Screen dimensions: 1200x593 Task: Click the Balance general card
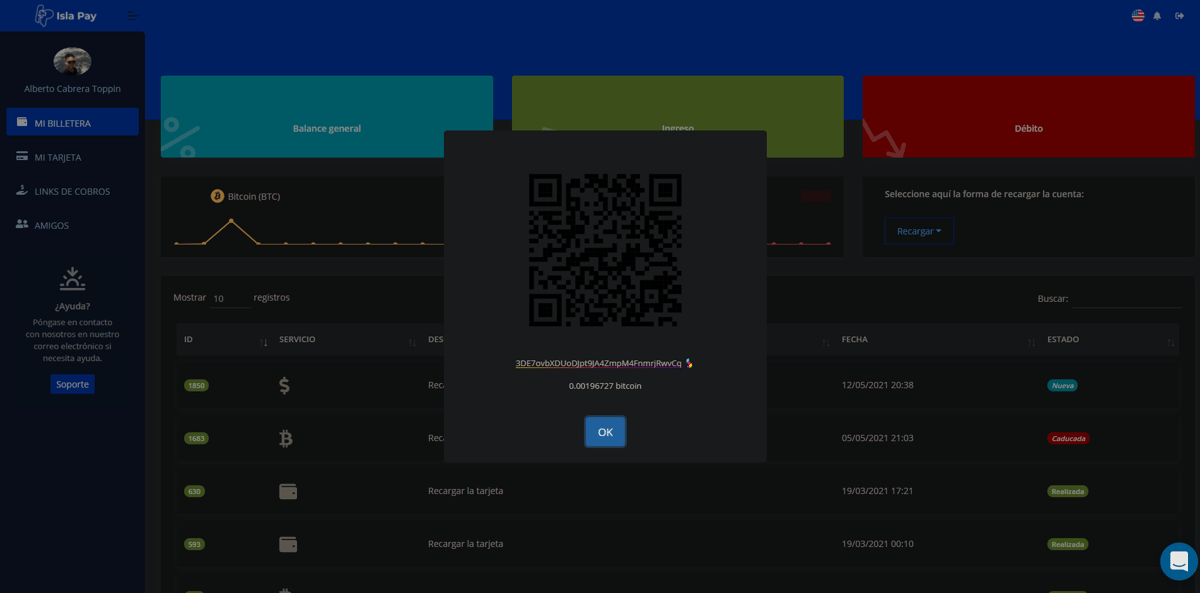(327, 117)
